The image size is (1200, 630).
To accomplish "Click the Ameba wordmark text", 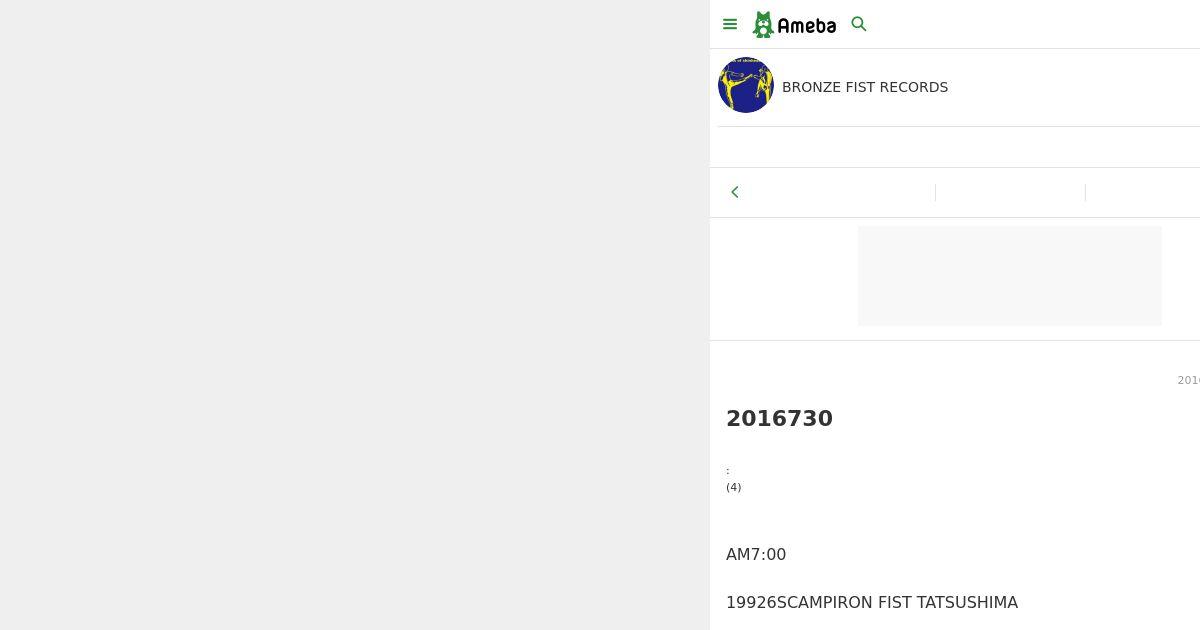I will pos(806,26).
